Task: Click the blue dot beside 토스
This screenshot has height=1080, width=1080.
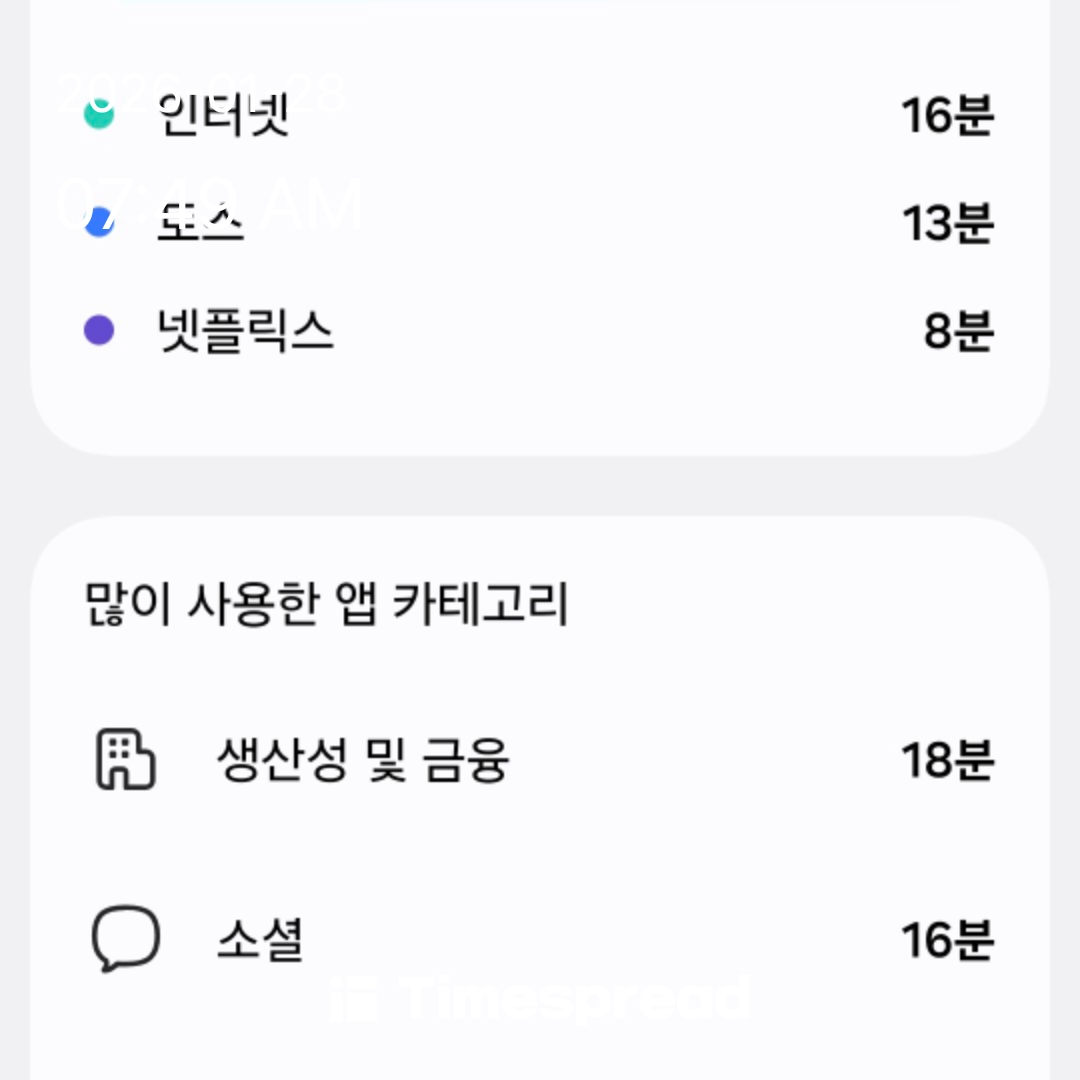Action: pyautogui.click(x=98, y=222)
